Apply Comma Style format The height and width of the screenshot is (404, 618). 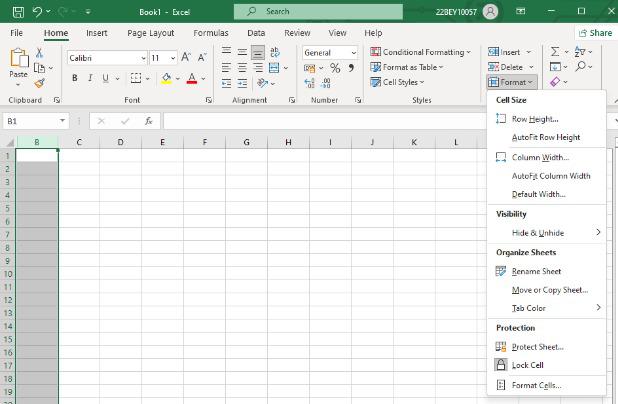351,68
